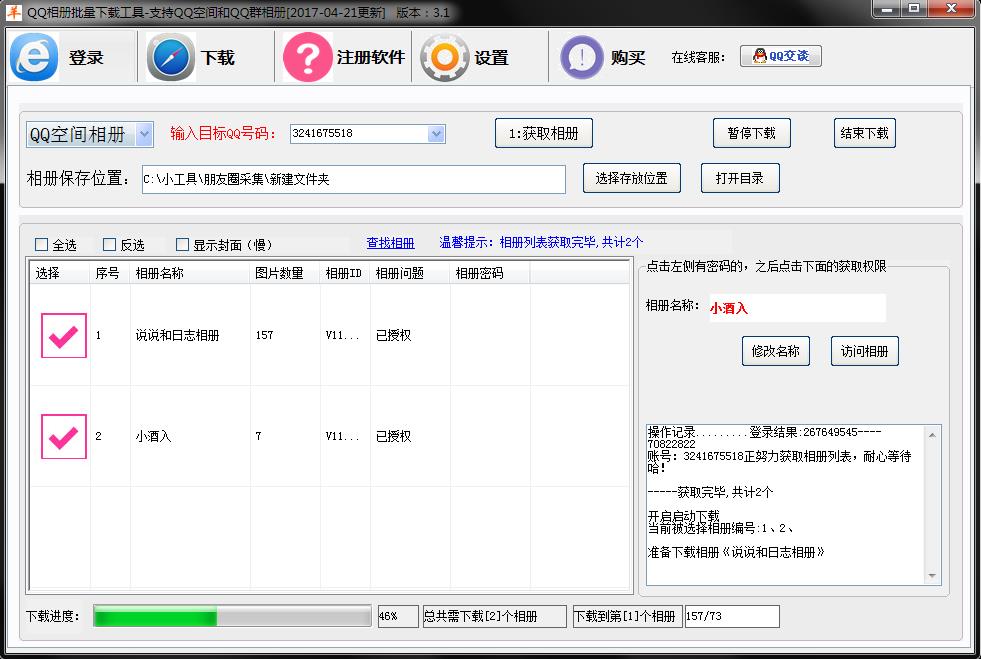This screenshot has width=981, height=659.
Task: Click the operation log scroll up arrow
Action: point(932,434)
